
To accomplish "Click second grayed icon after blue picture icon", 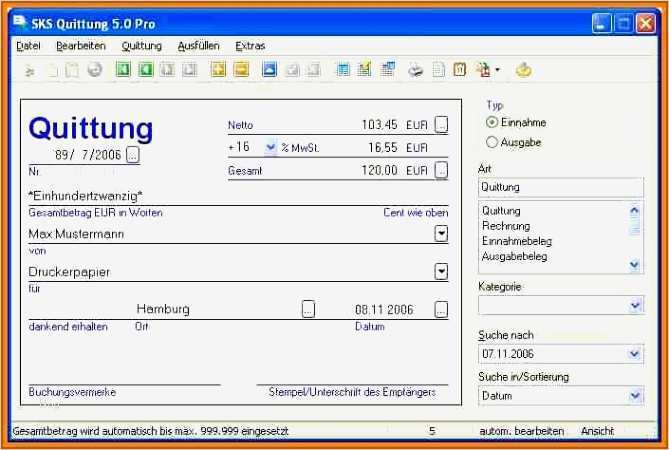I will click(x=314, y=70).
